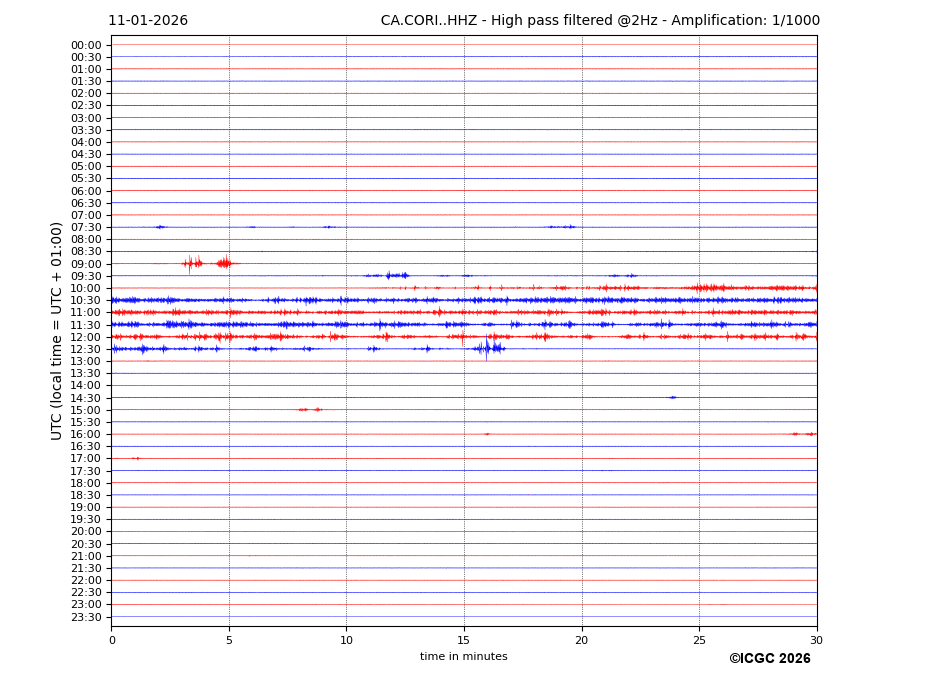The height and width of the screenshot is (696, 927).
Task: Select the 23:30 row label
Action: point(86,617)
